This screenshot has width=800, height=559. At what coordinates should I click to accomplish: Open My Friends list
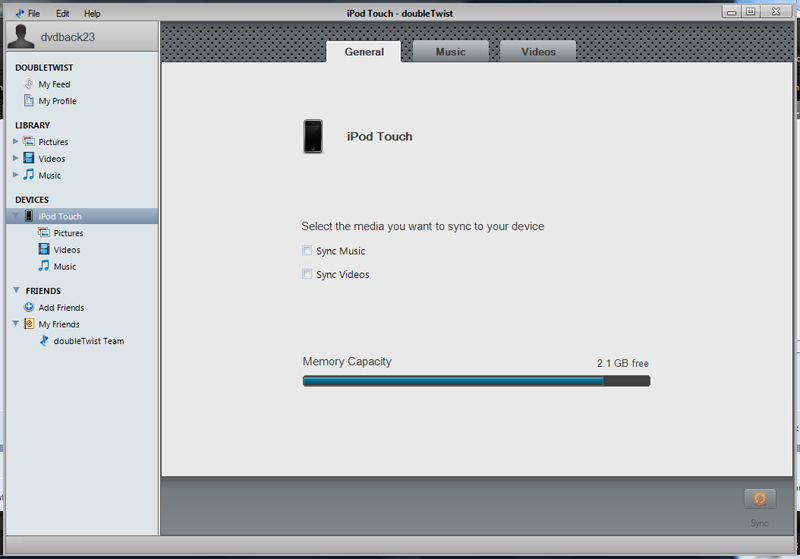[59, 324]
